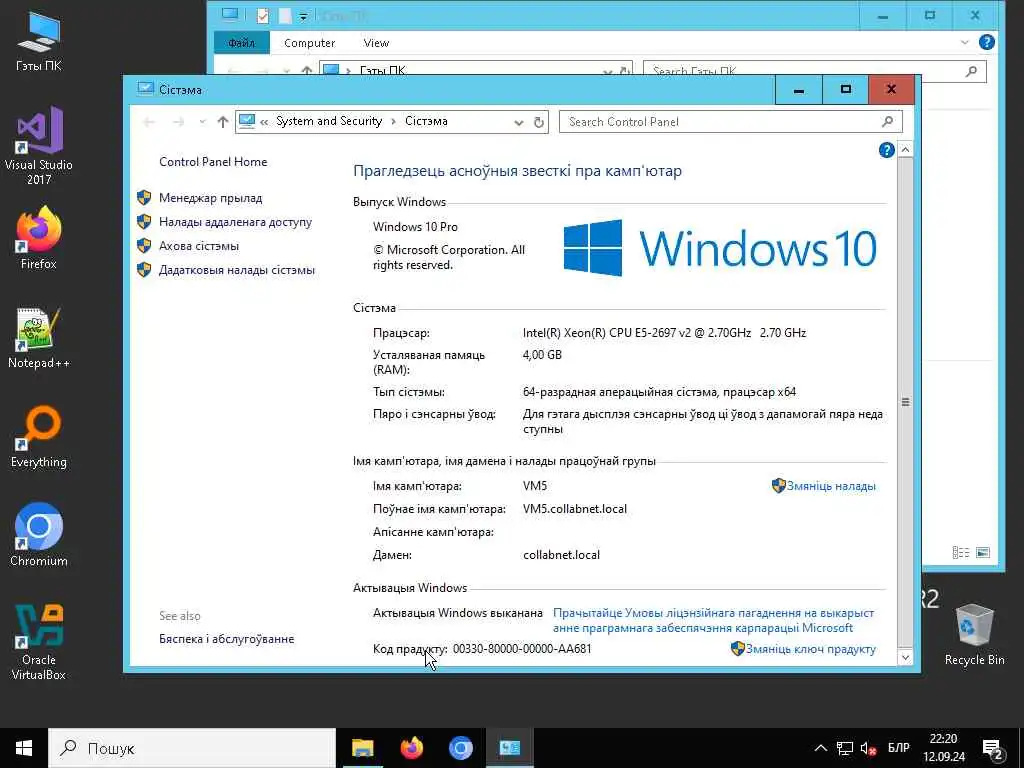Switch to large icons view in Гэты ПК

click(983, 552)
